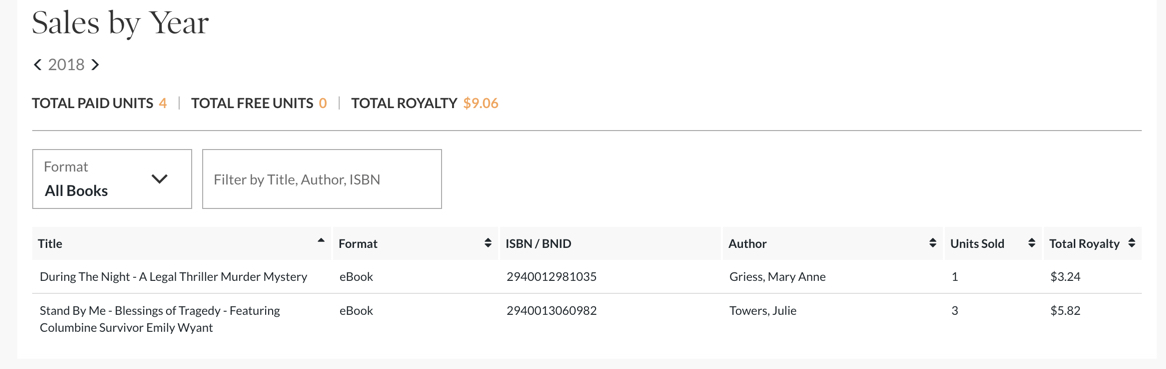Image resolution: width=1166 pixels, height=369 pixels.
Task: Click author Griess, Mary Anne
Action: 778,277
